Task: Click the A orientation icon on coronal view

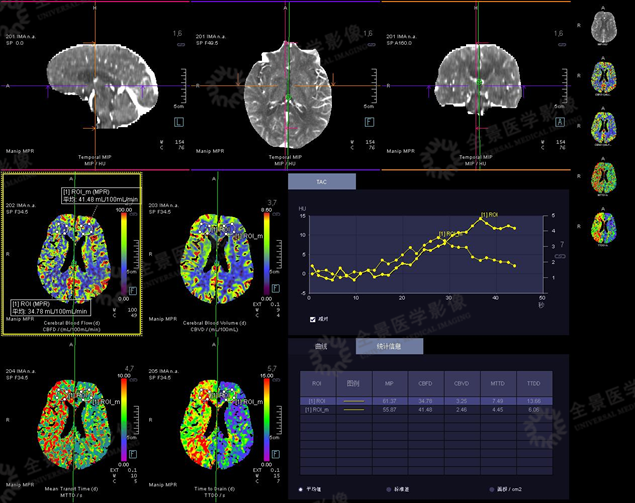Action: (x=560, y=122)
